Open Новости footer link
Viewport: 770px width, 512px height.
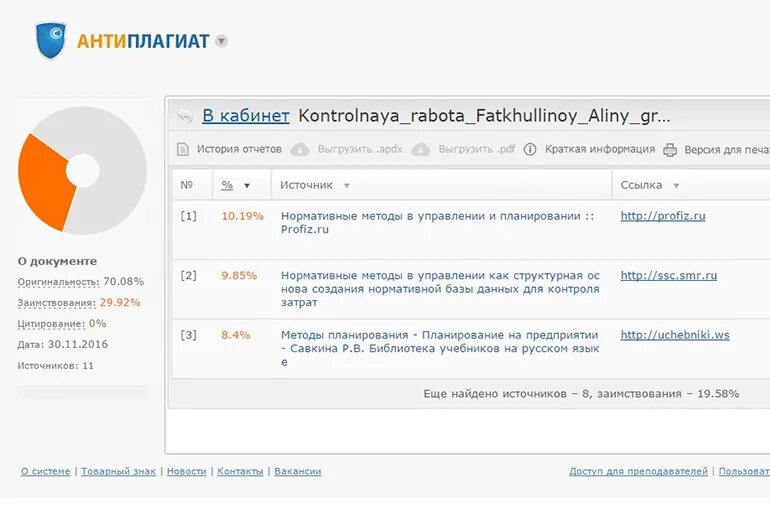pos(187,471)
